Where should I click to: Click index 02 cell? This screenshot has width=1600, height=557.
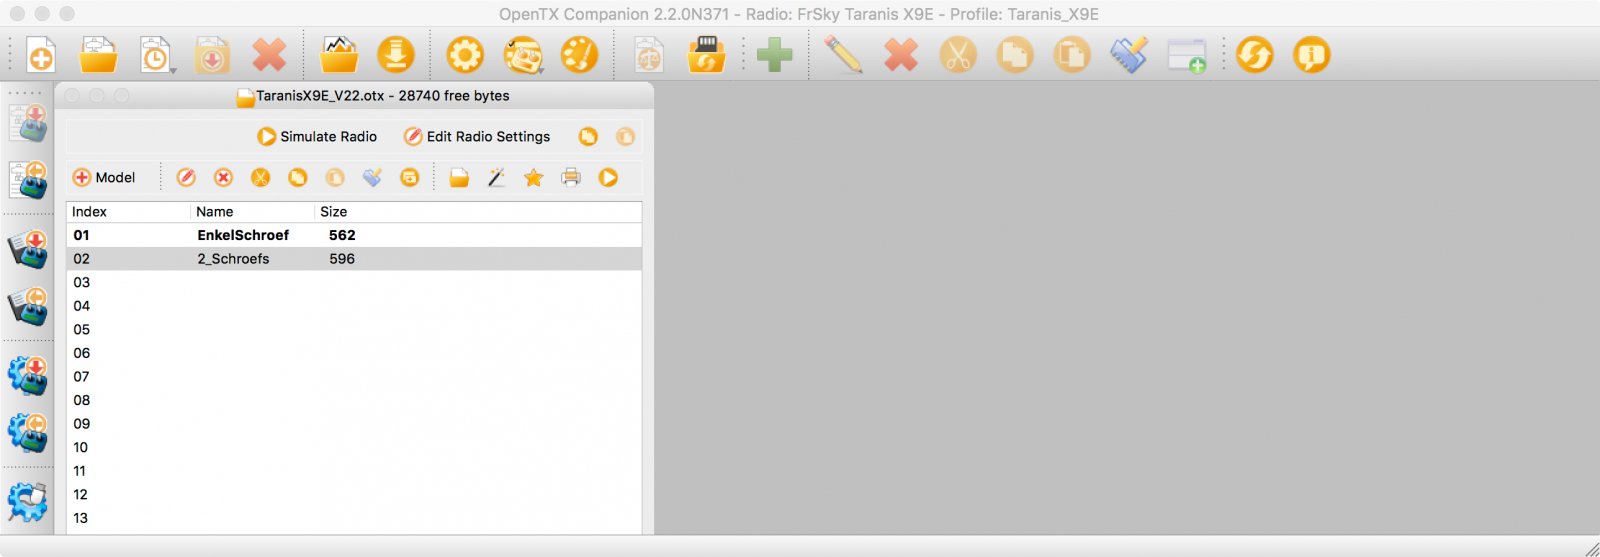coord(81,259)
